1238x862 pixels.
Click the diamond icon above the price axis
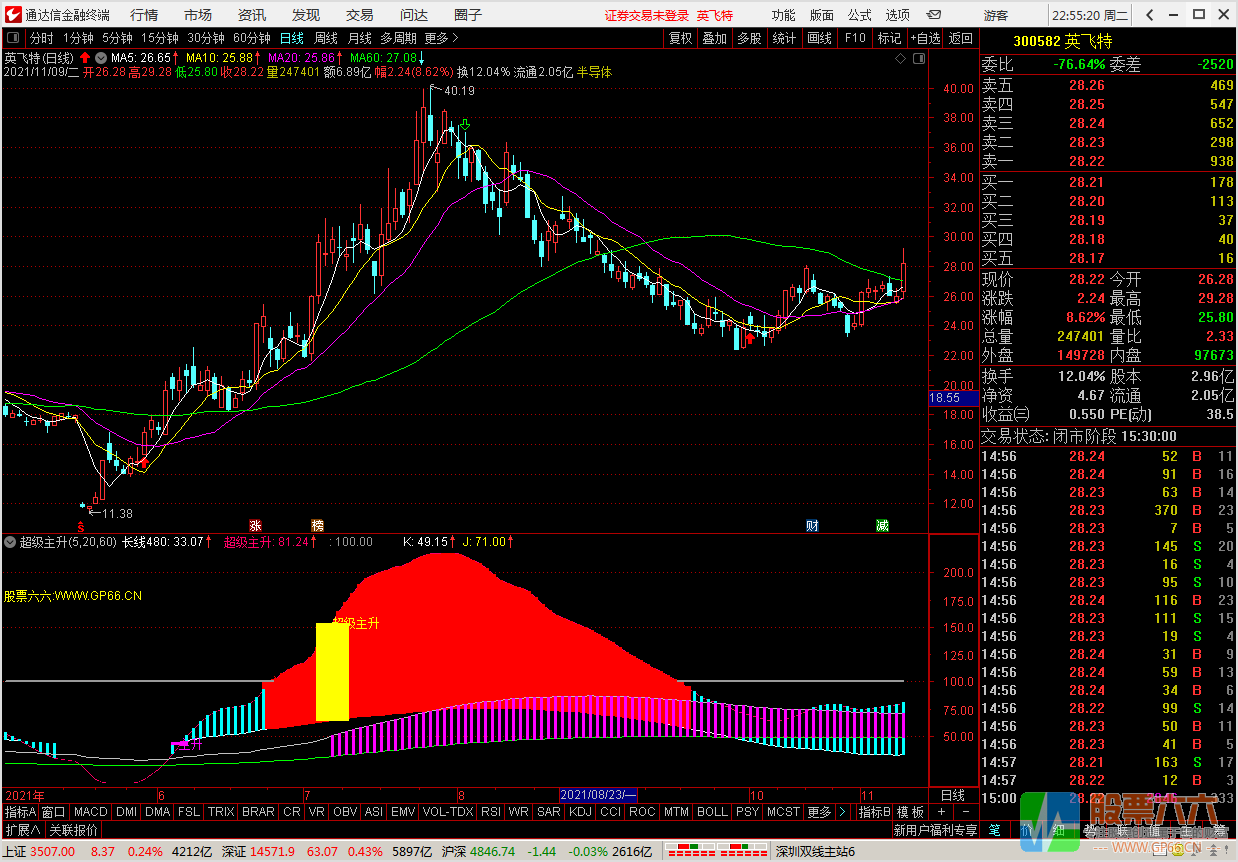click(x=900, y=59)
